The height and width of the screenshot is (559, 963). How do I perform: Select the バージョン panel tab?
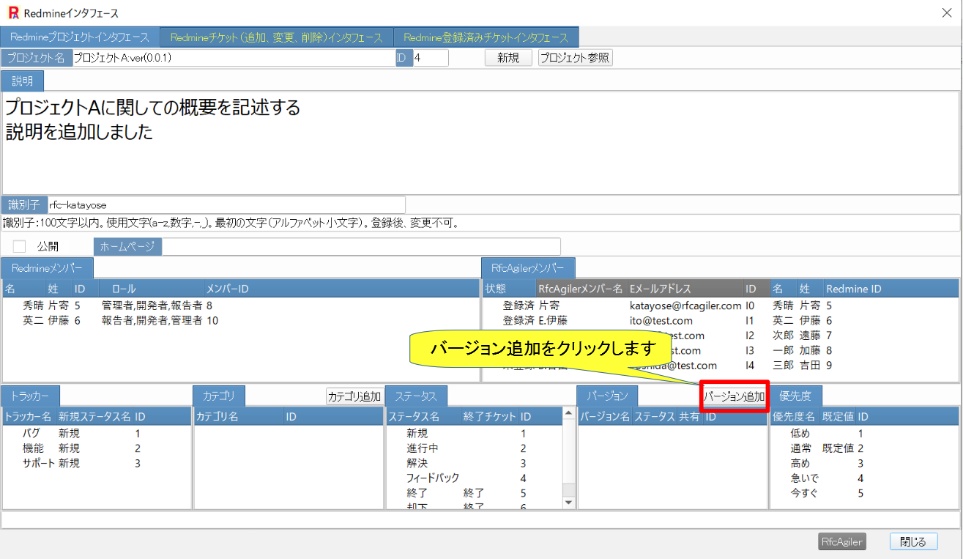(x=607, y=396)
